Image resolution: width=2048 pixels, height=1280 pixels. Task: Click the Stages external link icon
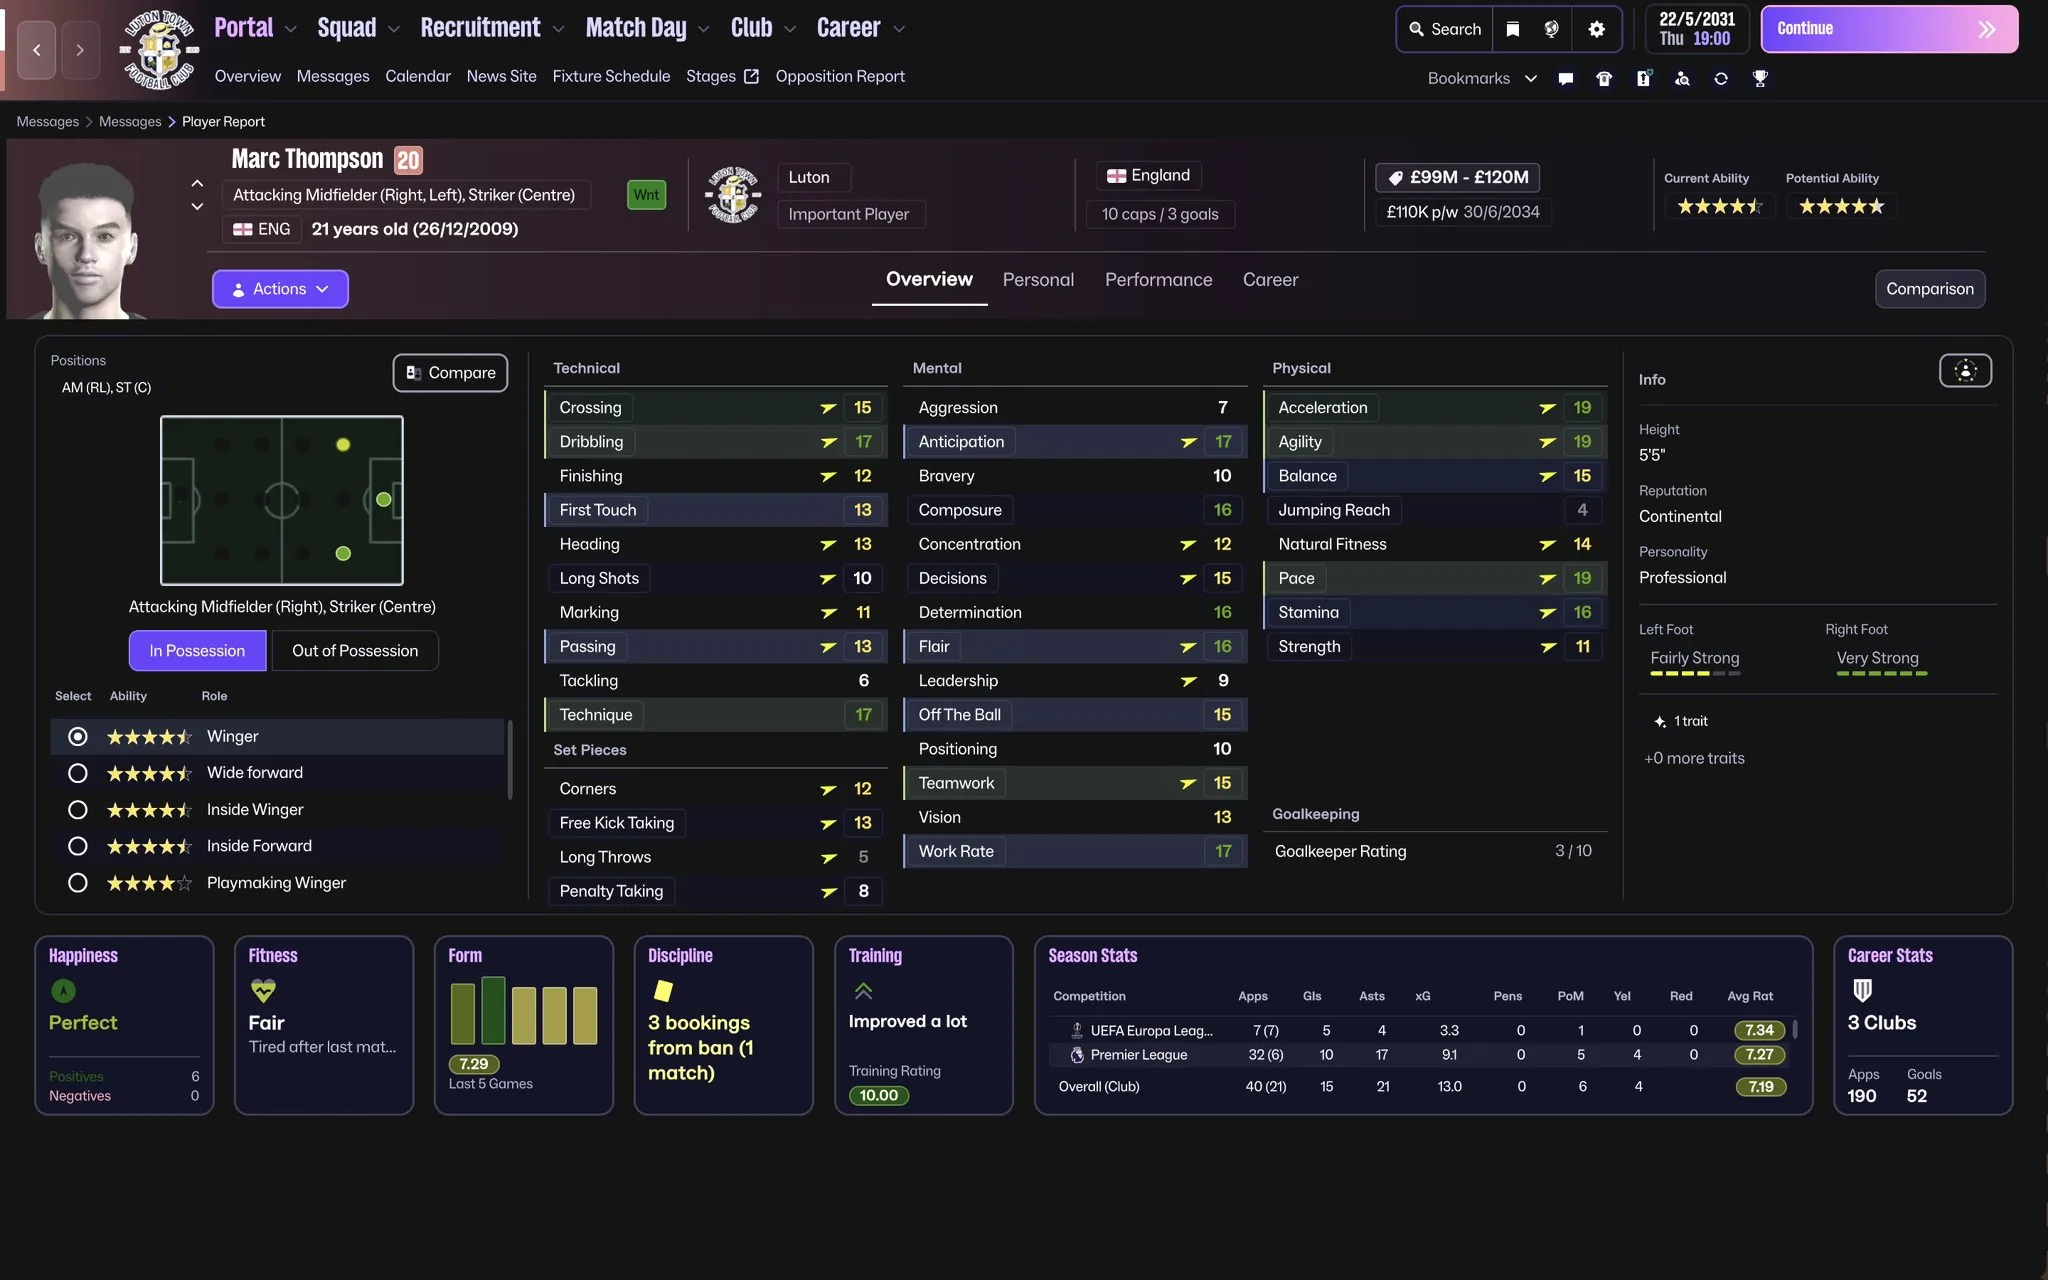click(751, 76)
